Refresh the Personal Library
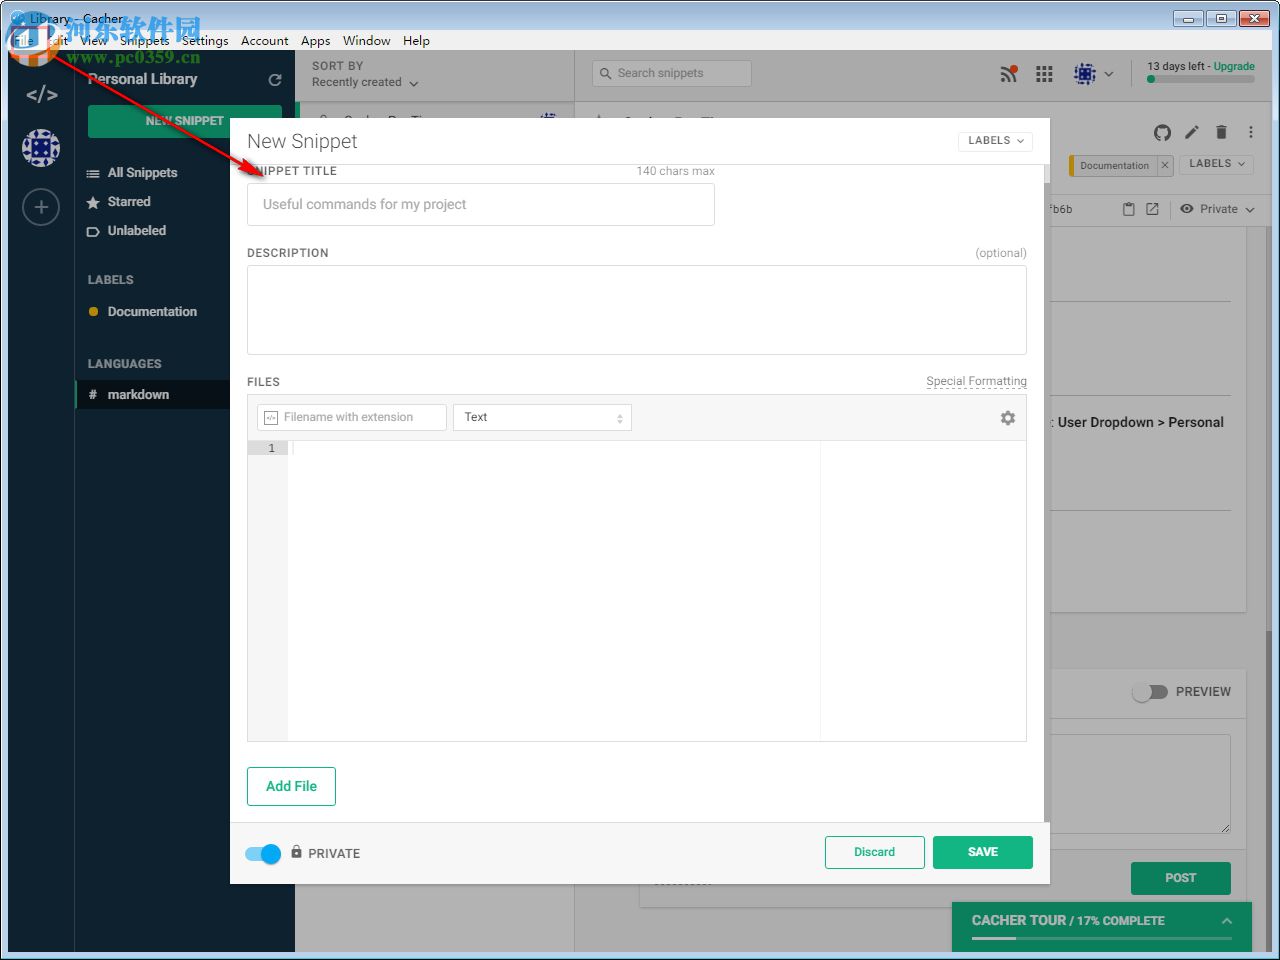Image resolution: width=1280 pixels, height=960 pixels. pos(275,80)
